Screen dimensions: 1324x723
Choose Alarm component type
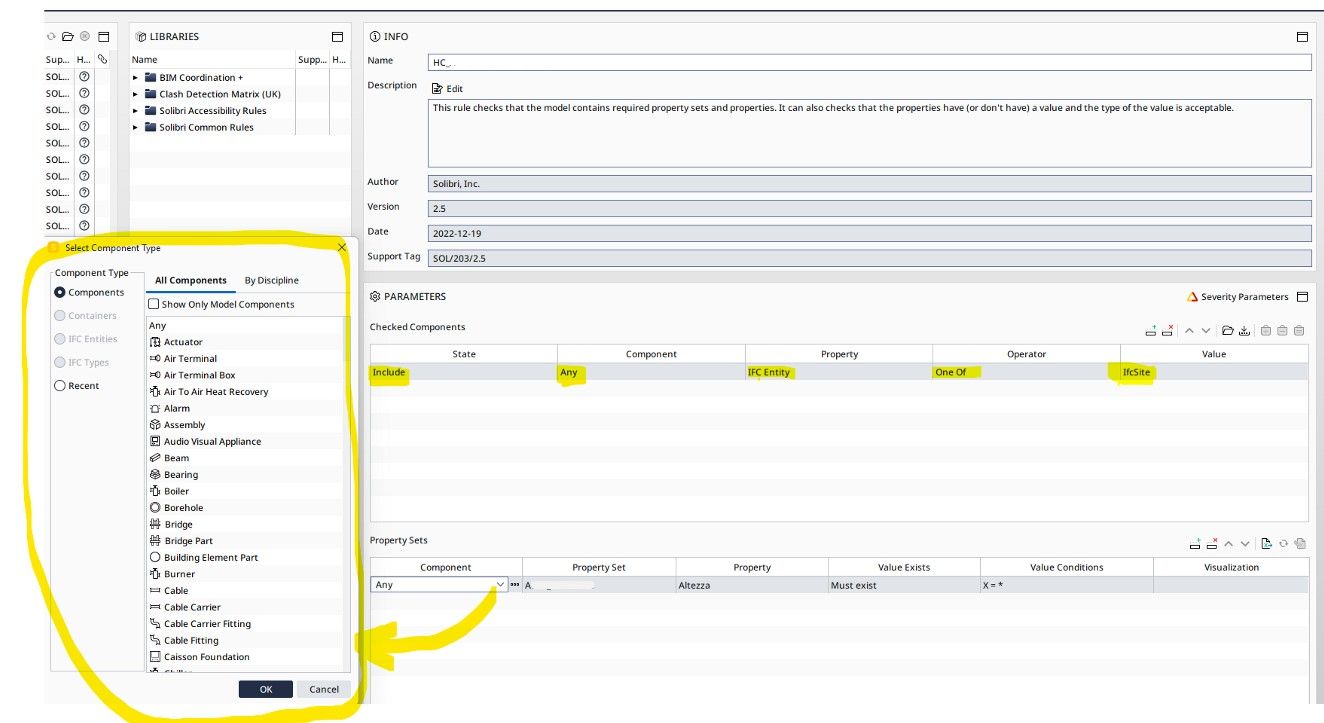(177, 408)
